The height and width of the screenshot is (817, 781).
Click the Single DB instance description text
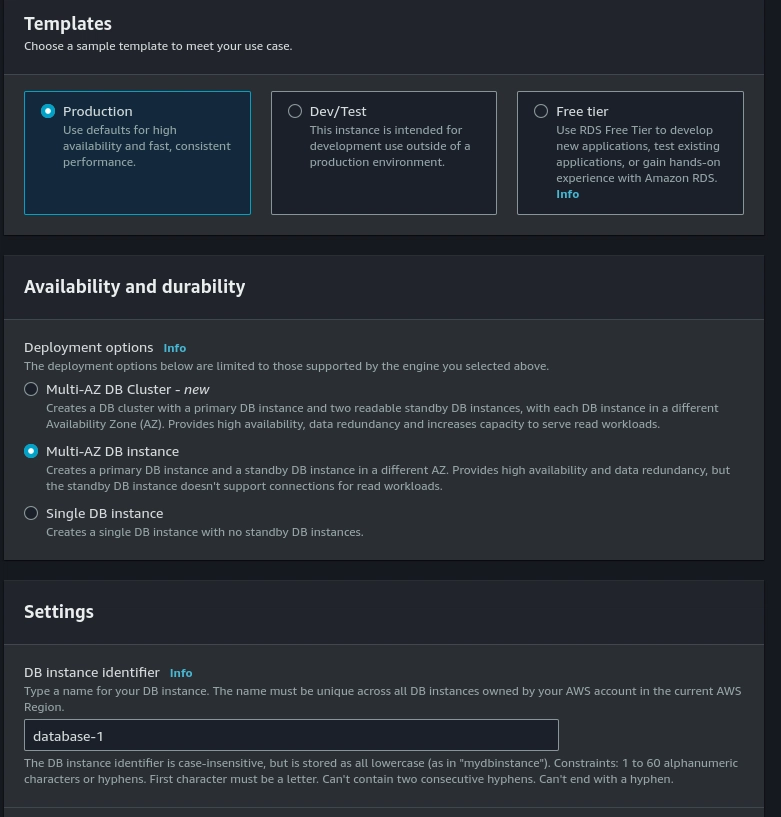(205, 532)
